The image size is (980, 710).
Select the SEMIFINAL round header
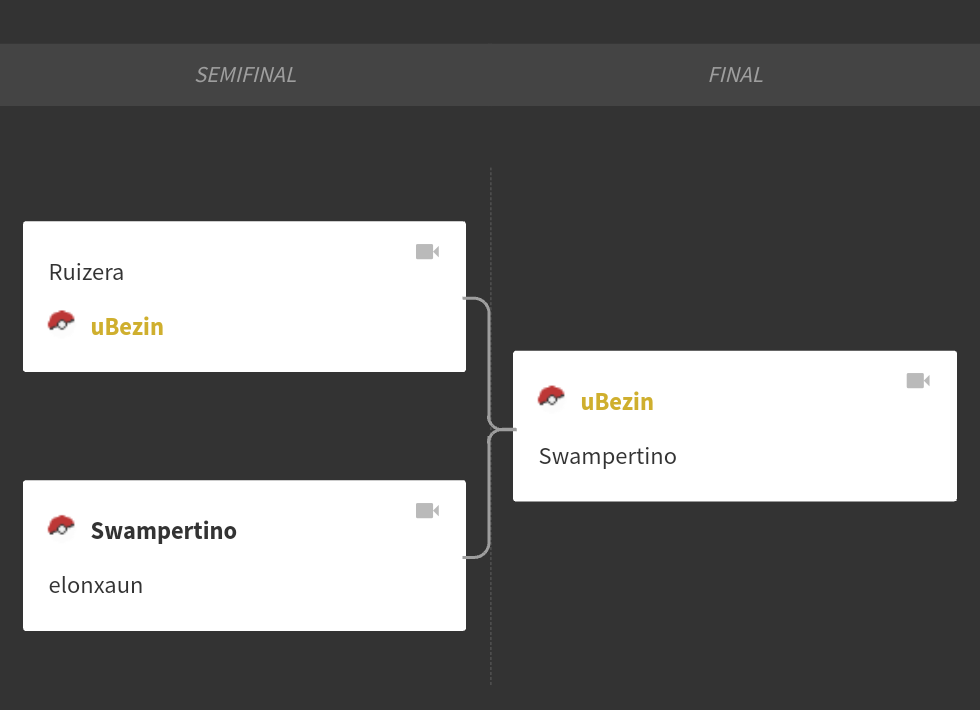click(246, 75)
